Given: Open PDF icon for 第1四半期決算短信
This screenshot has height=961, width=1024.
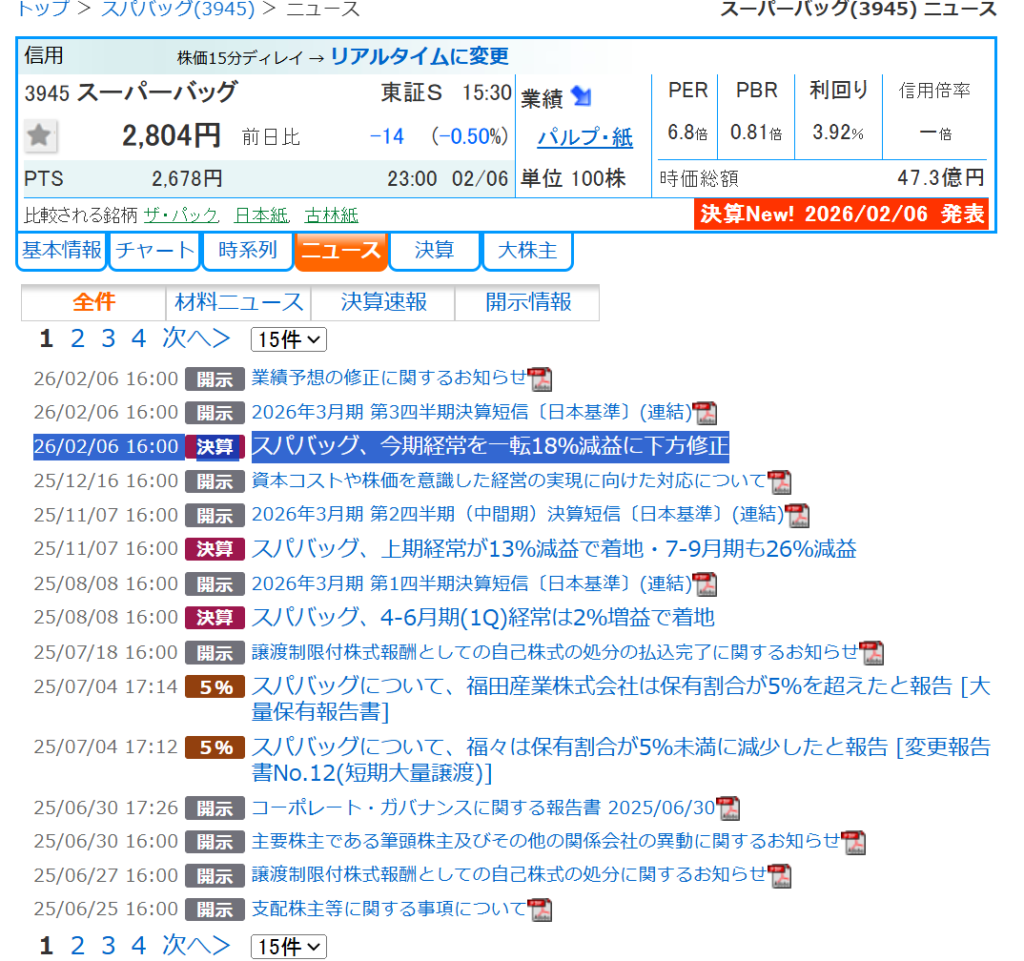Looking at the screenshot, I should pos(706,584).
